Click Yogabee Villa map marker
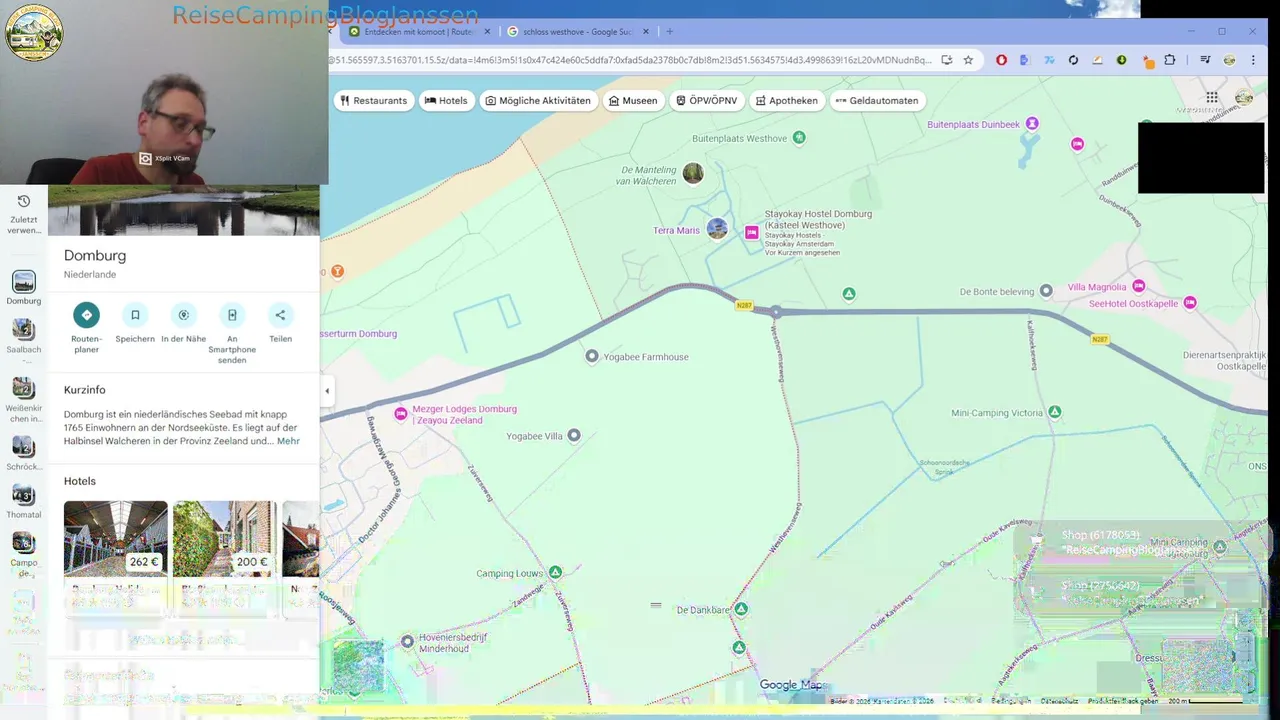Image resolution: width=1280 pixels, height=720 pixels. (574, 435)
